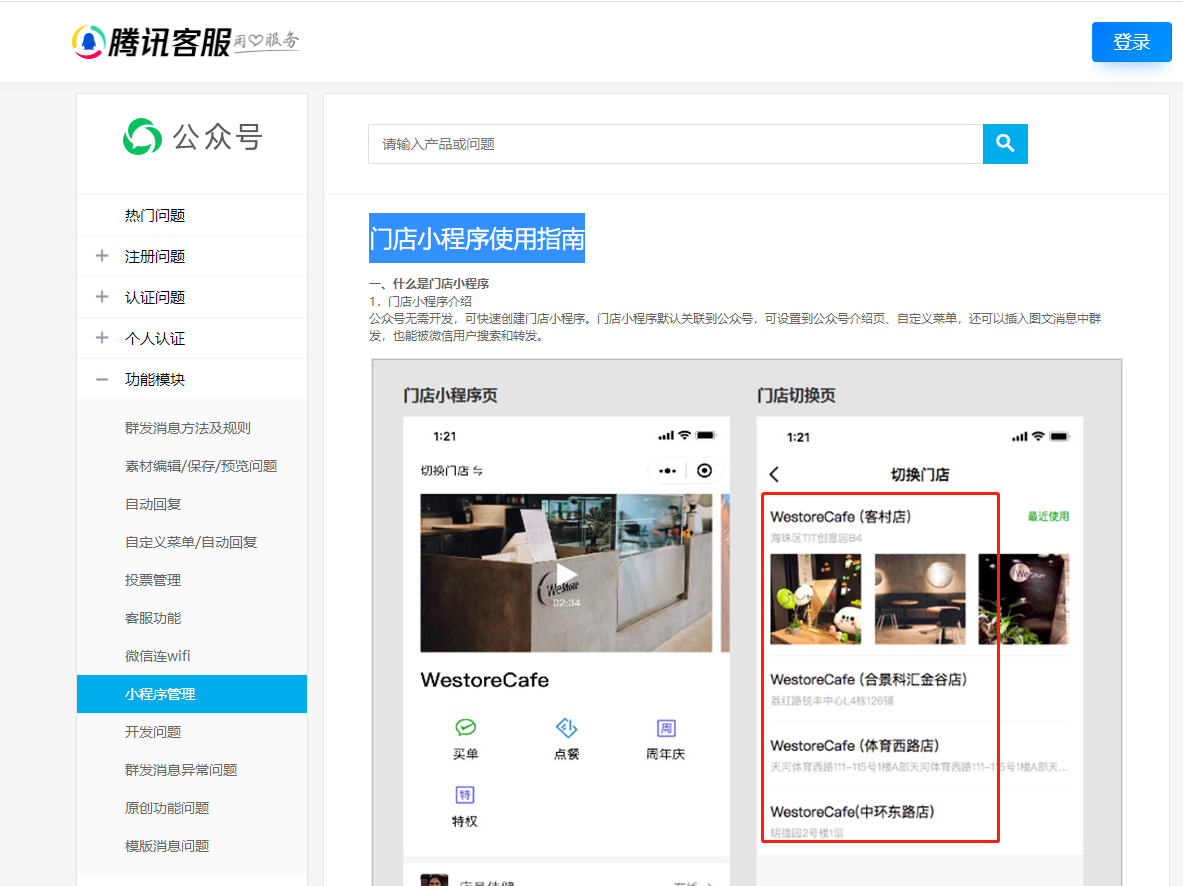This screenshot has width=1183, height=886.
Task: Click the 点餐 blue diamond icon
Action: 567,728
